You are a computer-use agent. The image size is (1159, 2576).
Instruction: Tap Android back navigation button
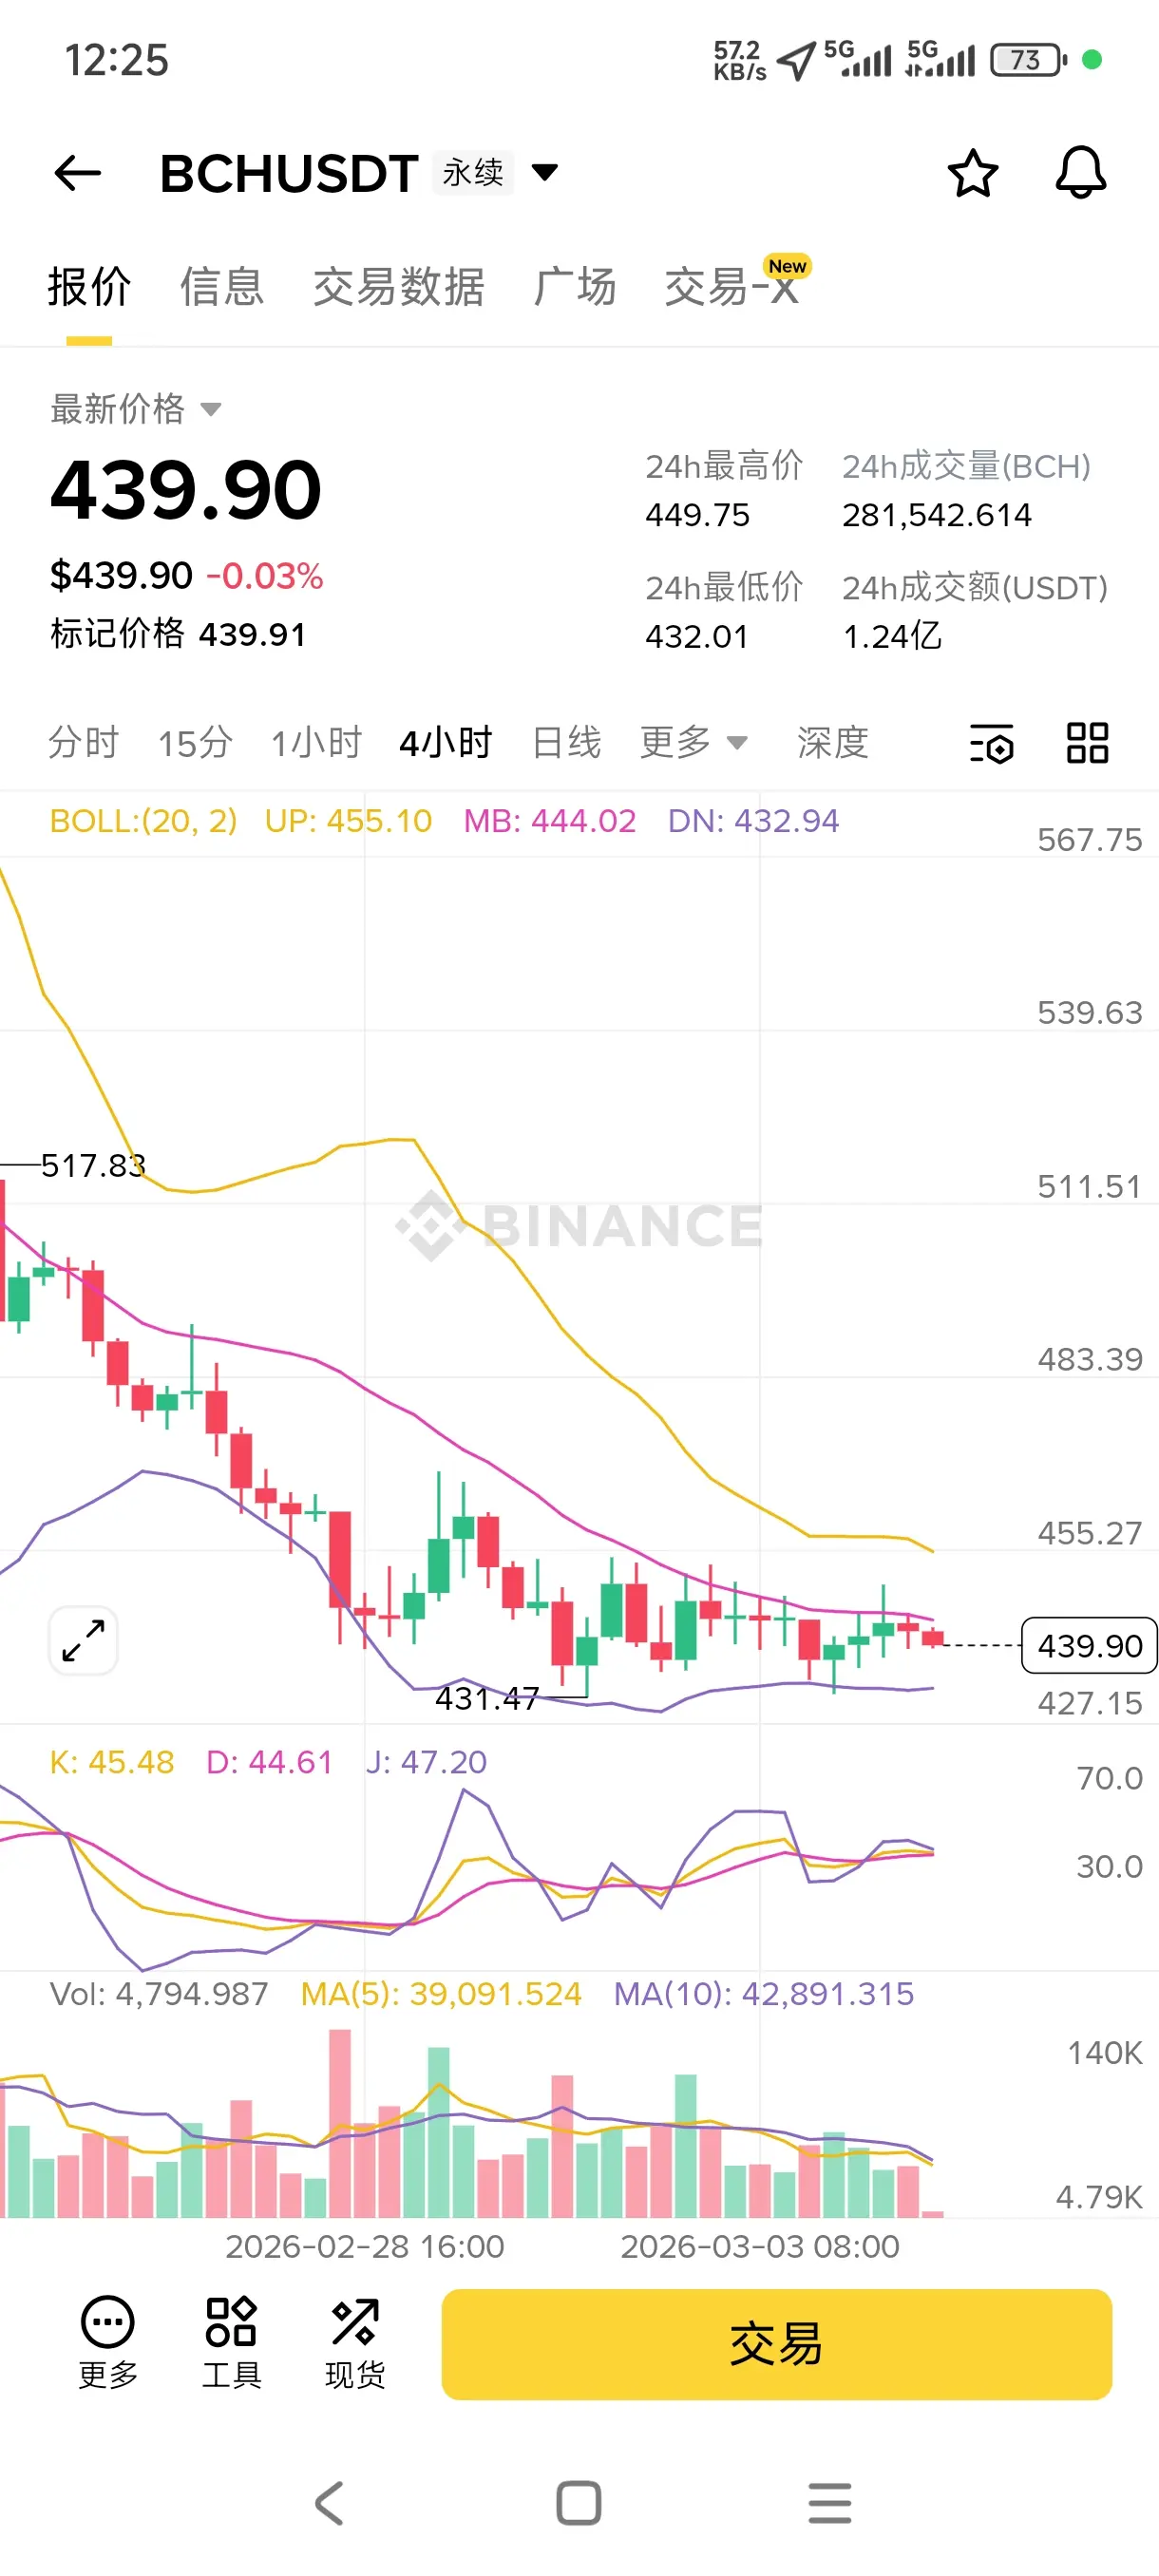click(329, 2503)
